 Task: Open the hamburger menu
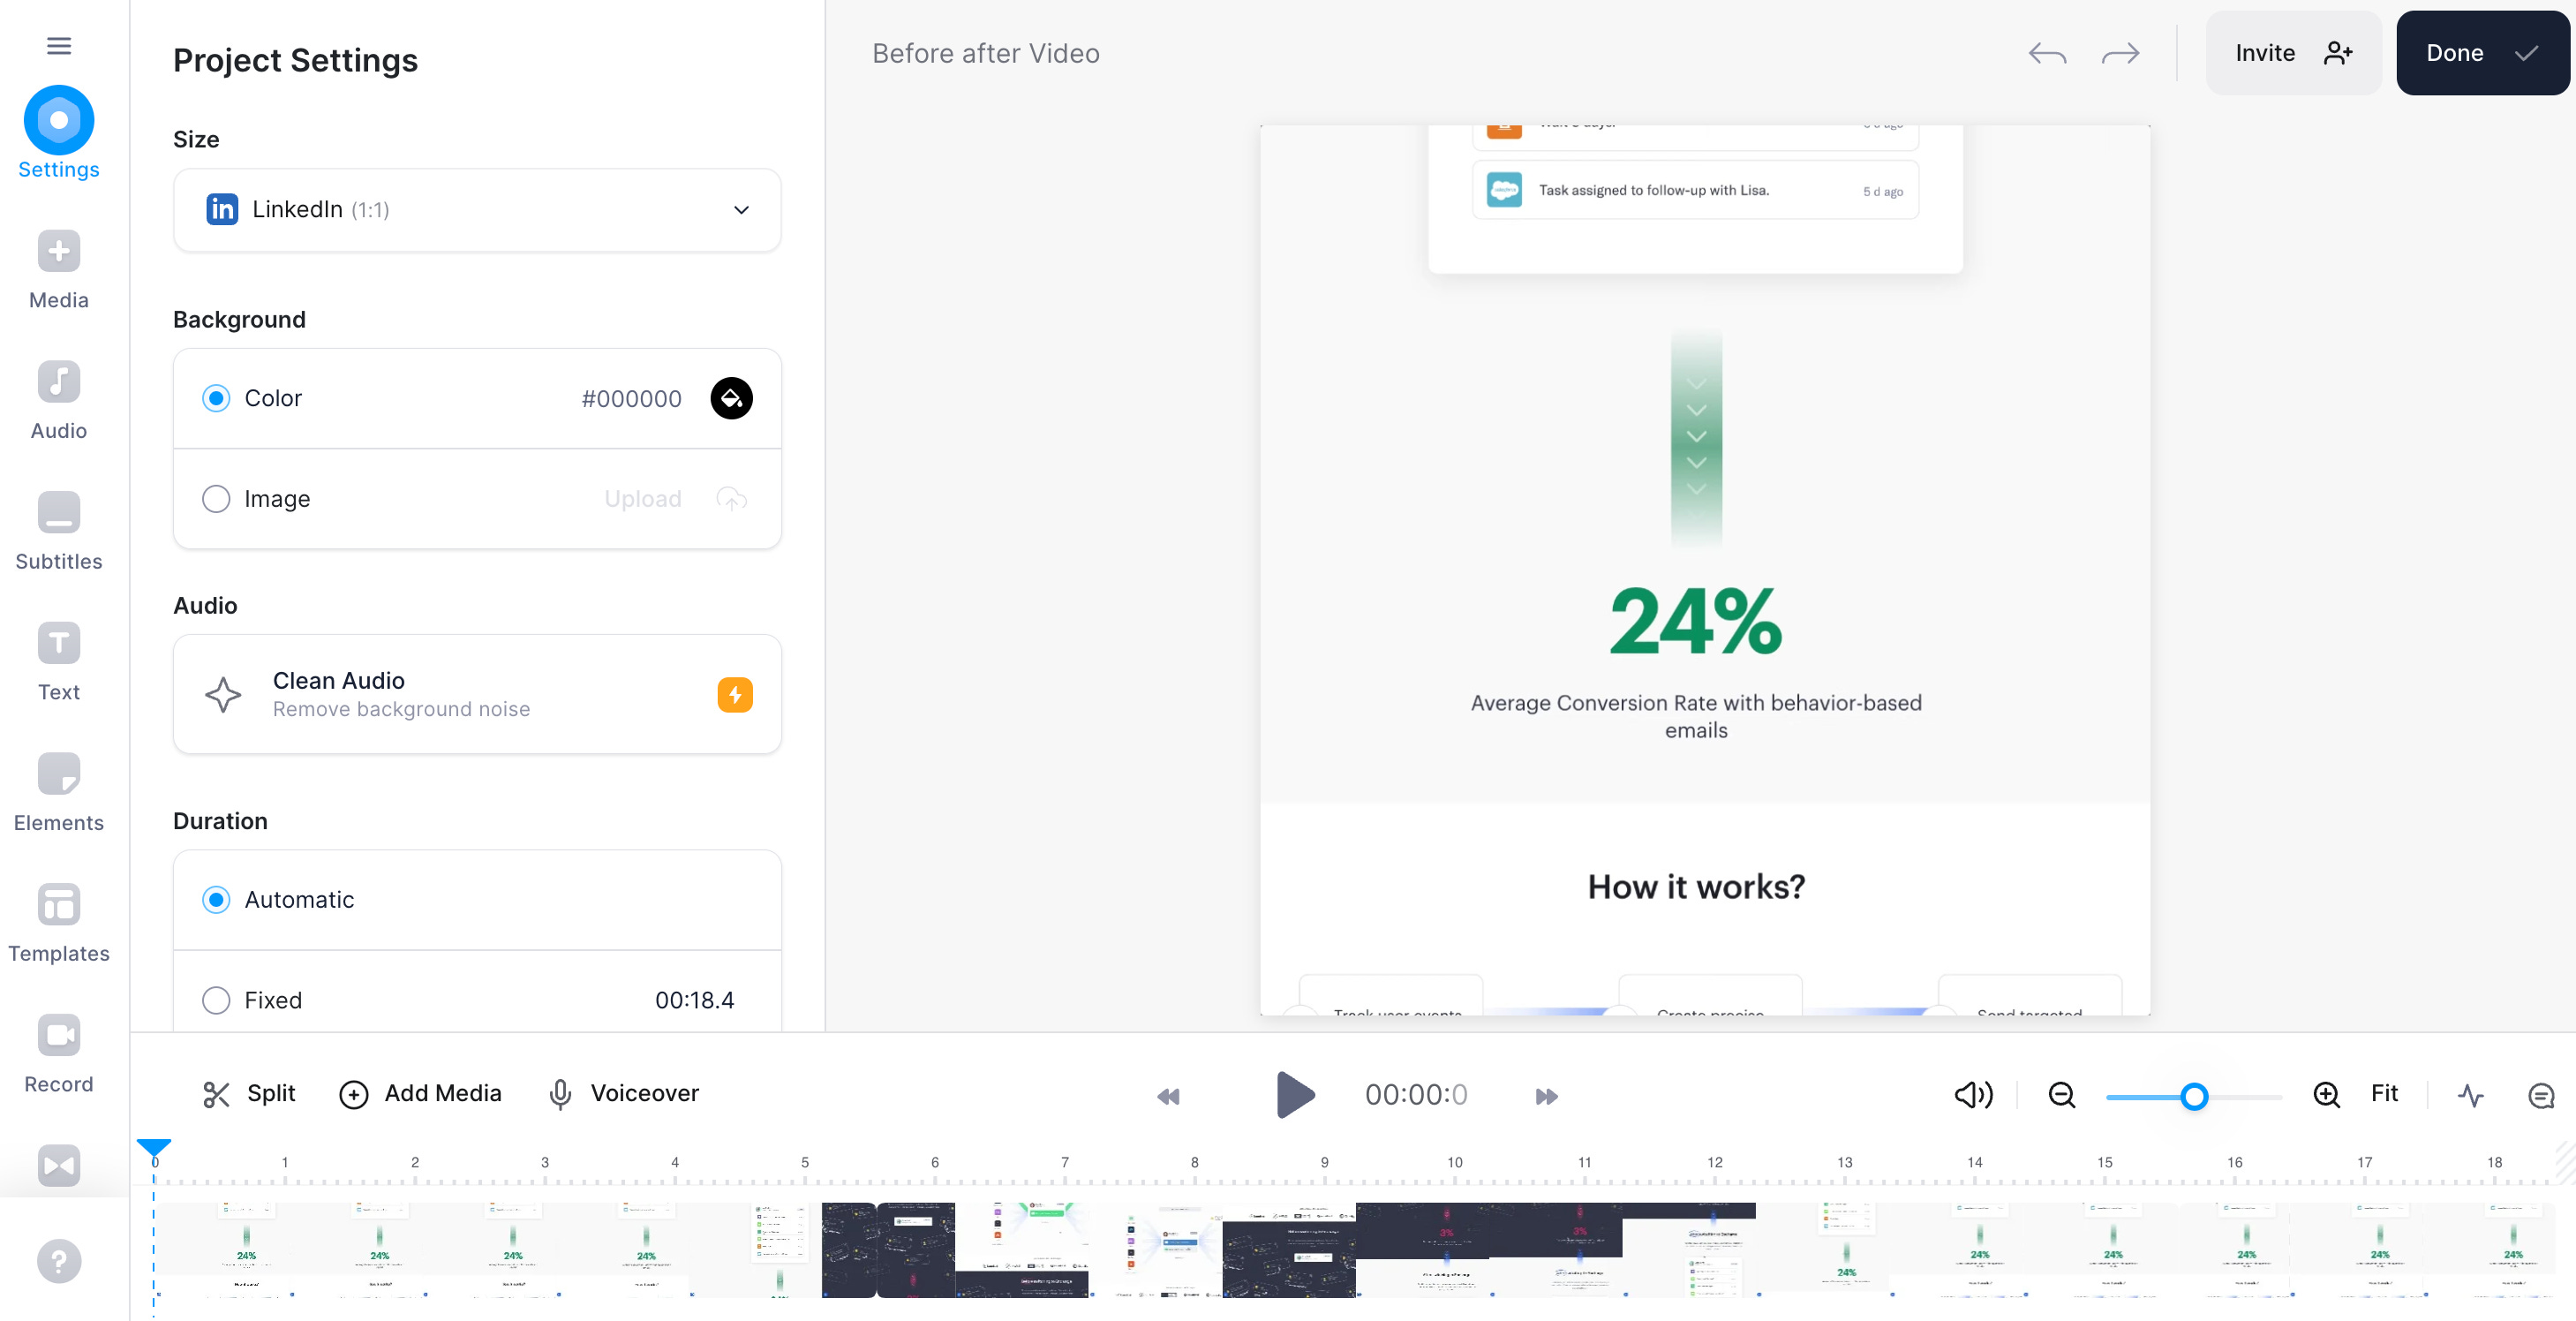coord(59,45)
